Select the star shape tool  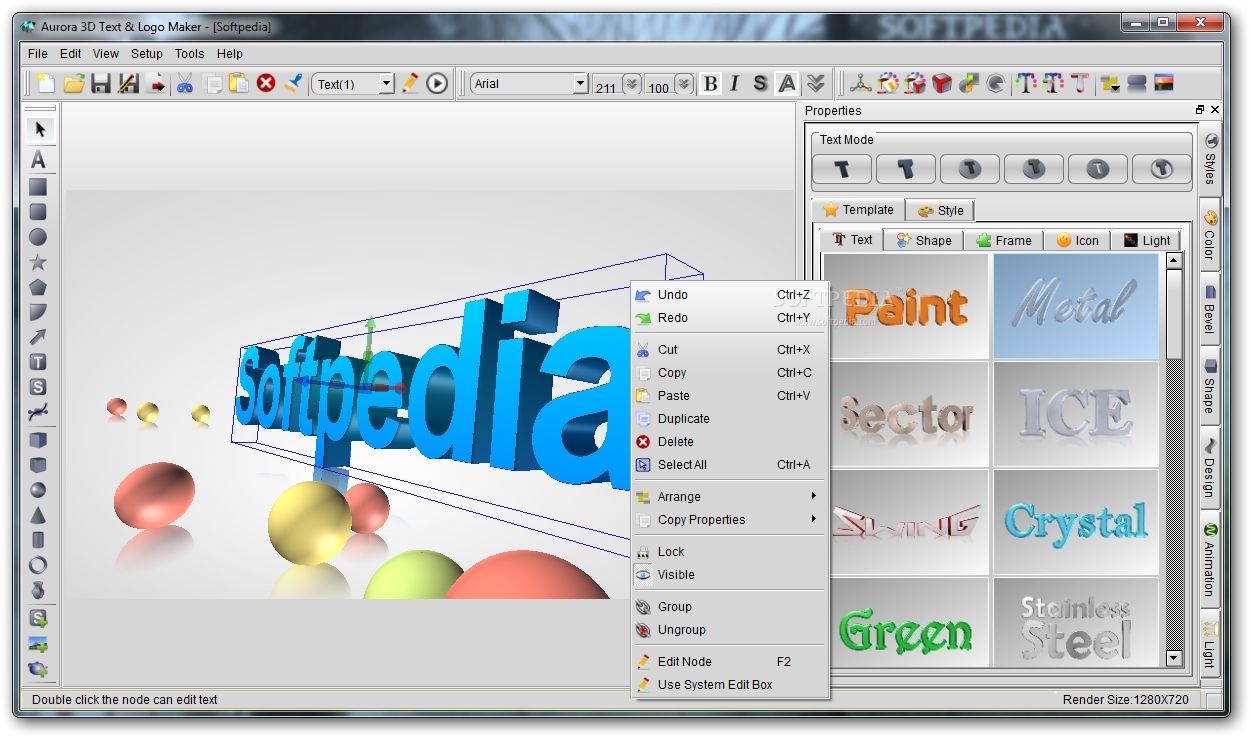(38, 262)
